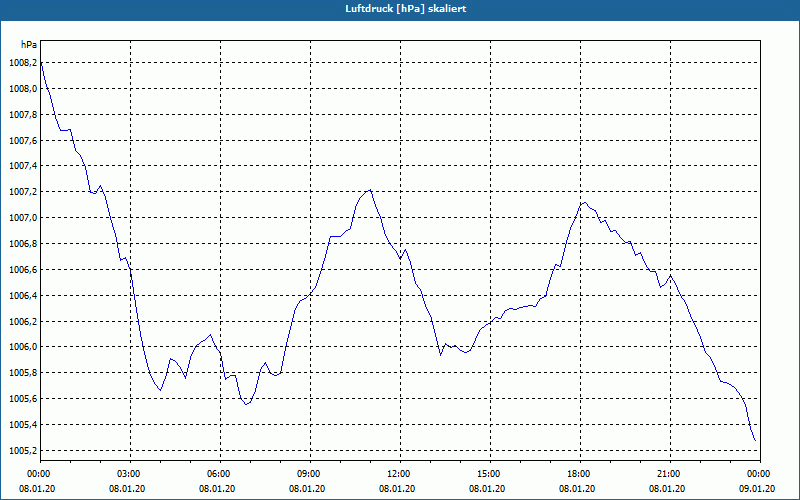Pick the 12:00 x-axis label
This screenshot has width=800, height=500.
coord(401,474)
